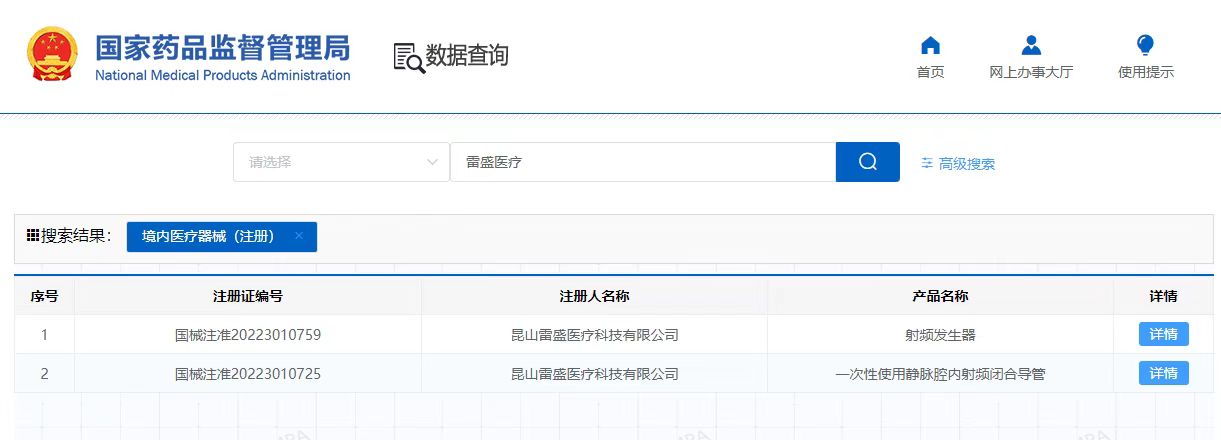
Task: Click the national emblem logo
Action: (53, 54)
